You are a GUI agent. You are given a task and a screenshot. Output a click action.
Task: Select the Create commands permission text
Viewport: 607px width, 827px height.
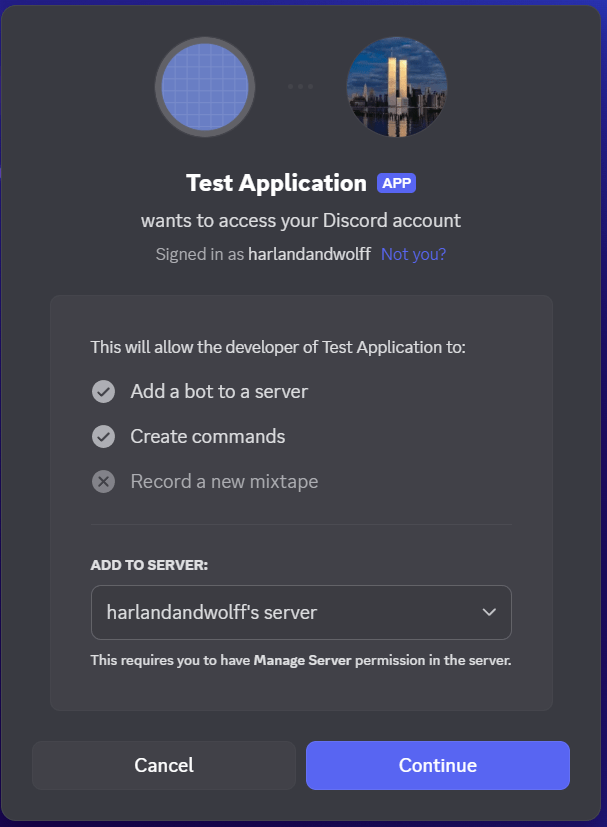point(208,437)
